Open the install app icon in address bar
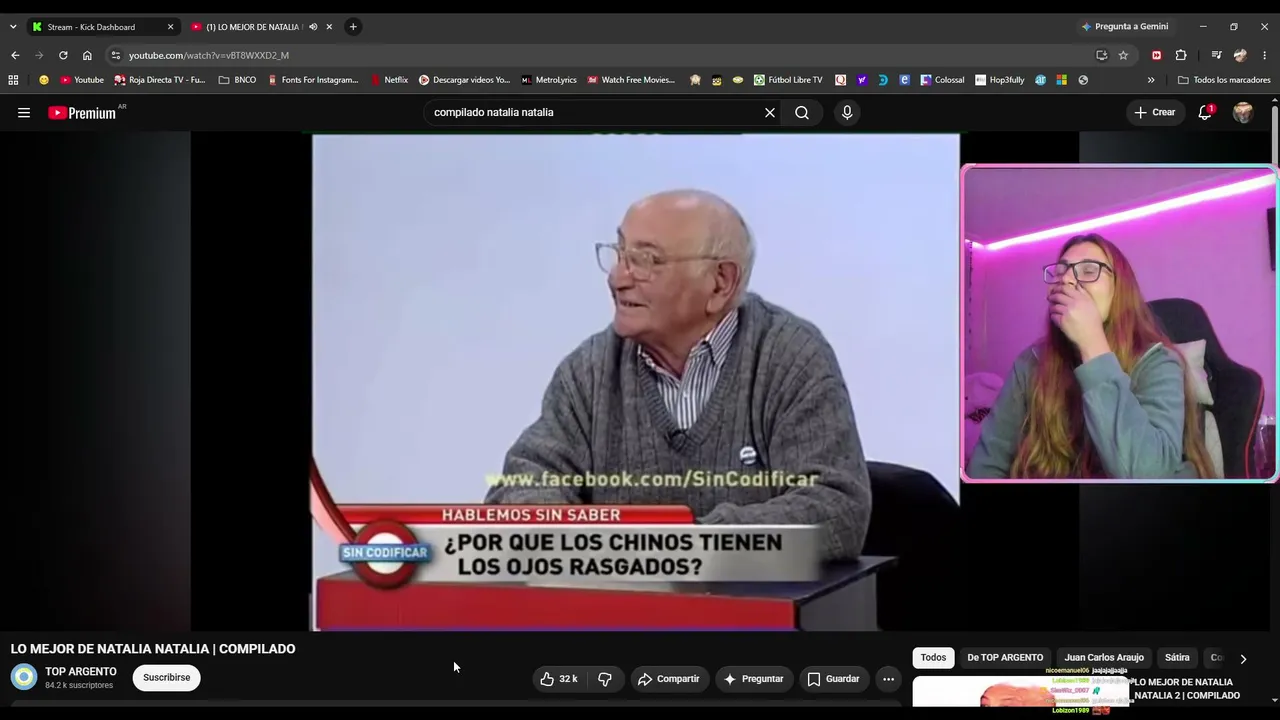This screenshot has height=720, width=1280. pos(1101,55)
